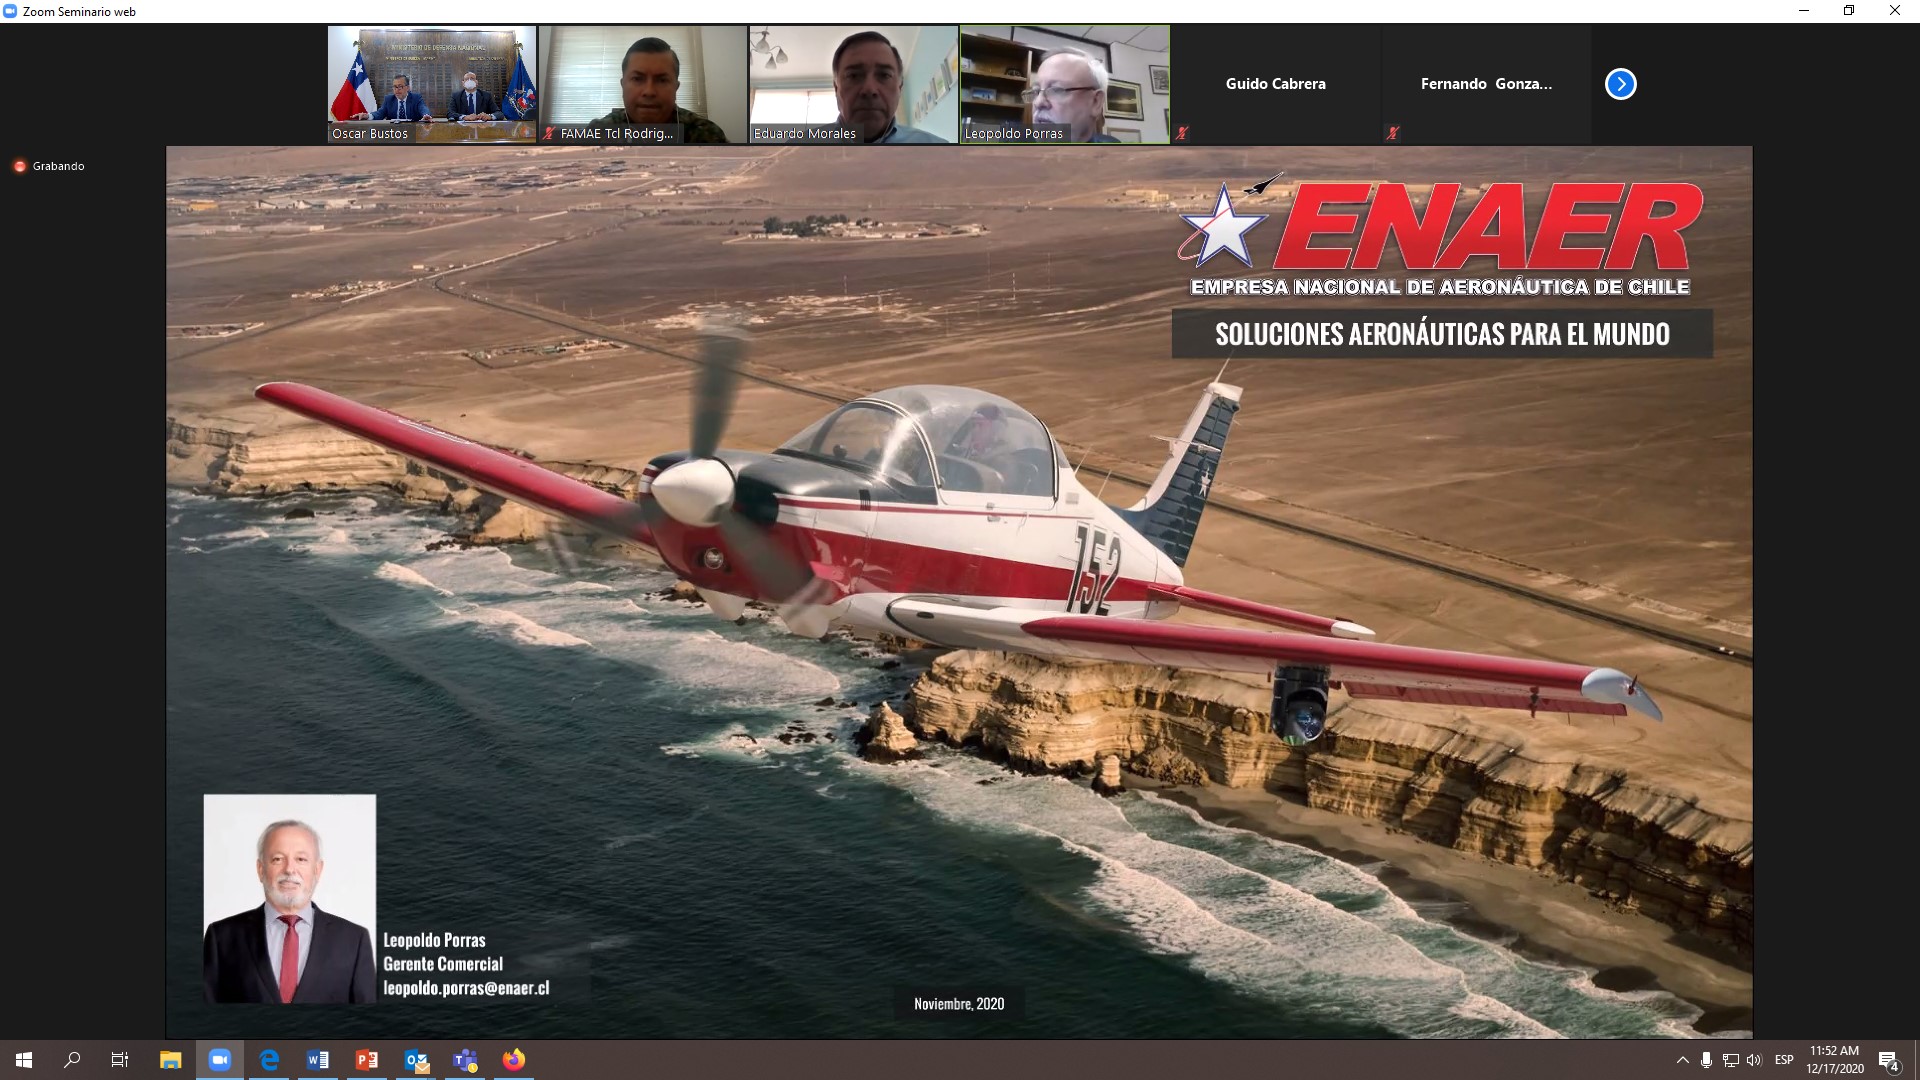This screenshot has width=1920, height=1080.
Task: Switch ESP keyboard language indicator
Action: click(x=1784, y=1060)
